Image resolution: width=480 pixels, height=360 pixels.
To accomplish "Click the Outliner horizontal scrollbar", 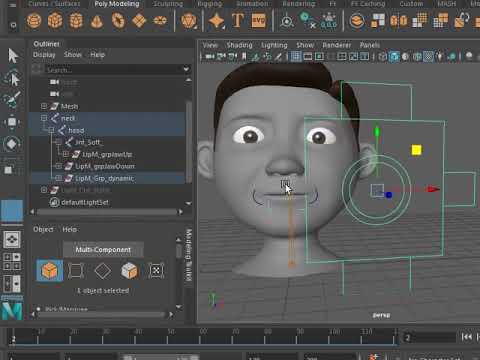I will click(x=107, y=212).
